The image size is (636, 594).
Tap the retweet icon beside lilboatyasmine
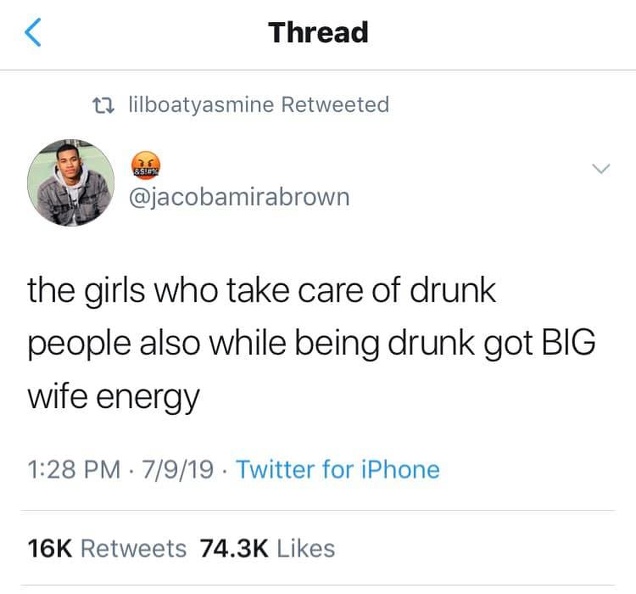click(103, 105)
